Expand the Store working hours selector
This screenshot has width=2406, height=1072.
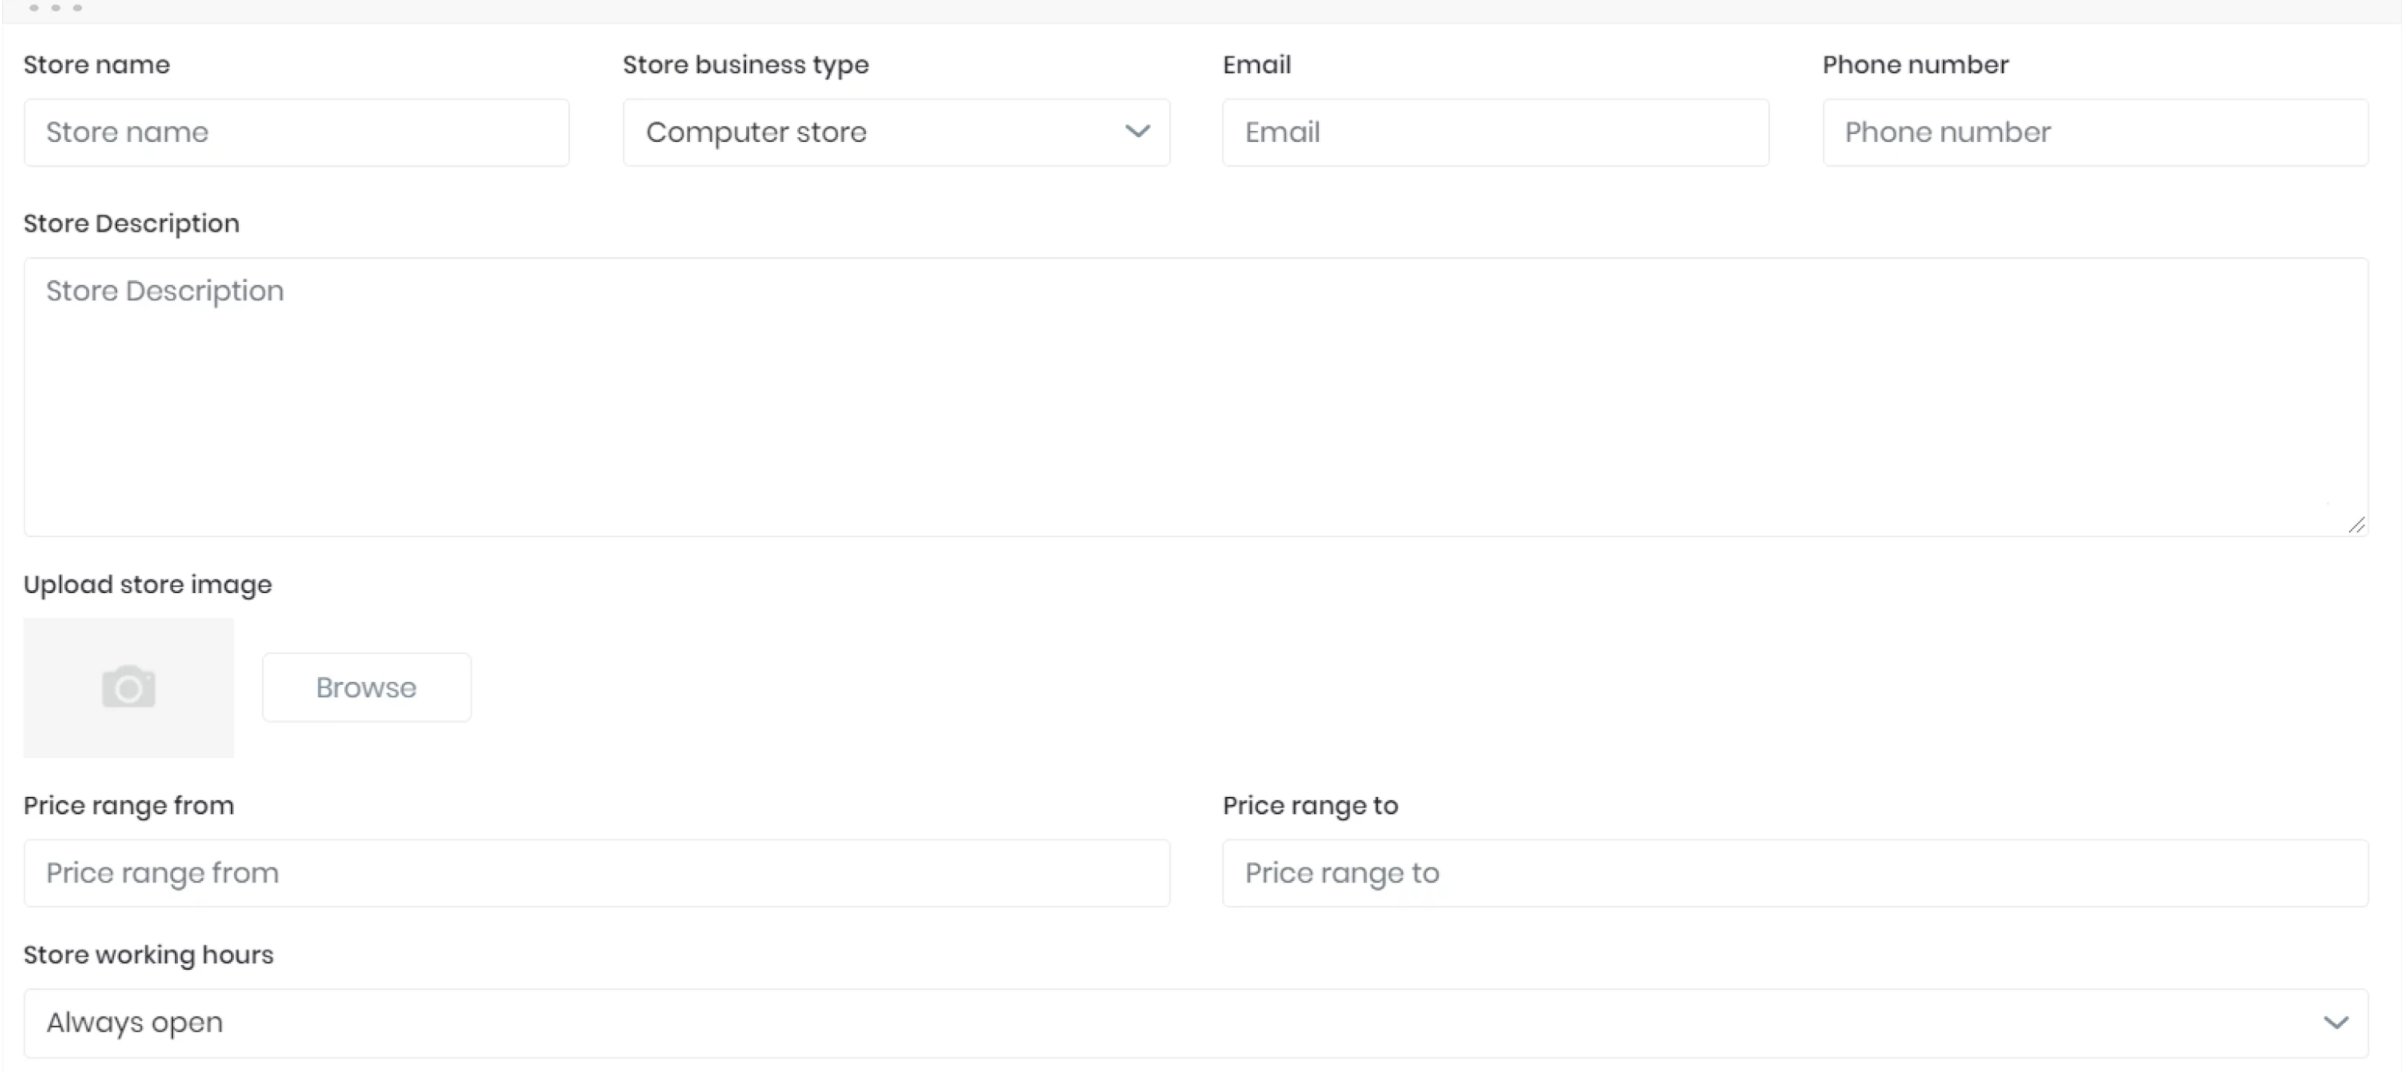coord(1194,1022)
